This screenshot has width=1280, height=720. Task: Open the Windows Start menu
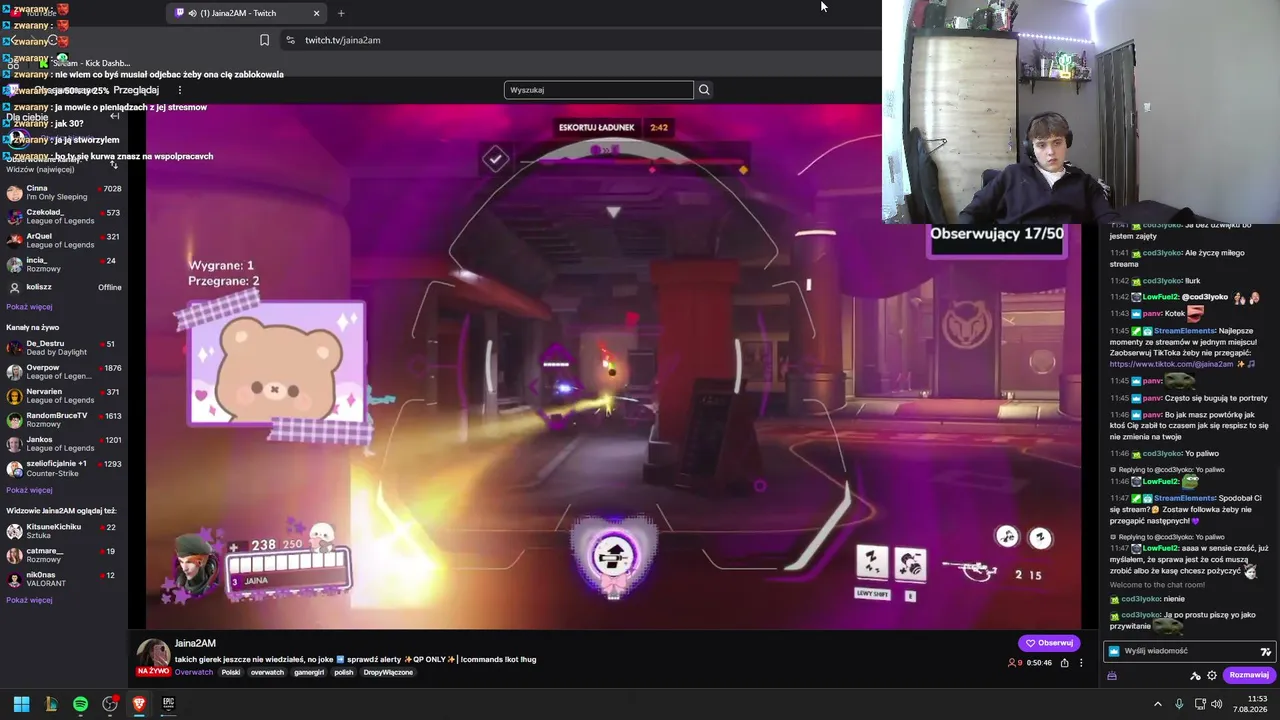(x=21, y=704)
